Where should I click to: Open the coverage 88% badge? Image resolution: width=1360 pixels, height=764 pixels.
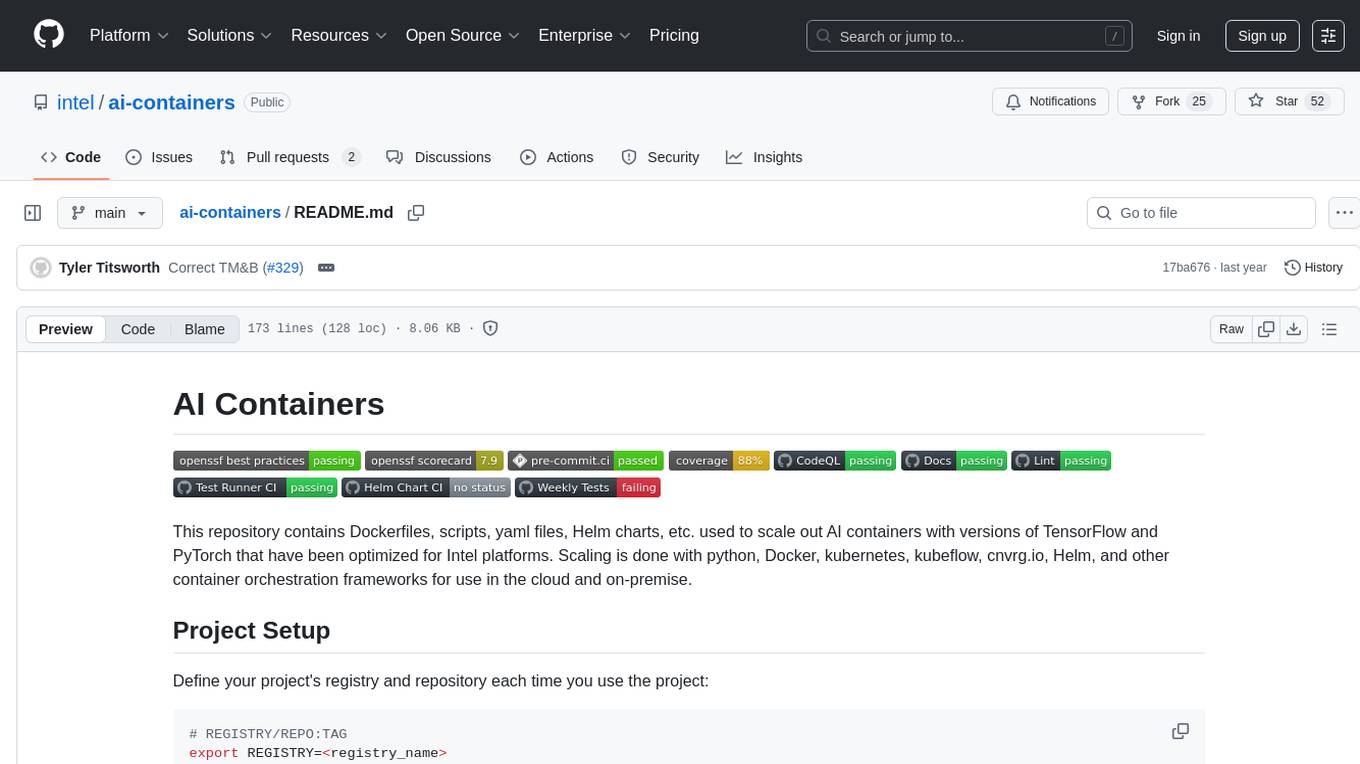click(718, 461)
